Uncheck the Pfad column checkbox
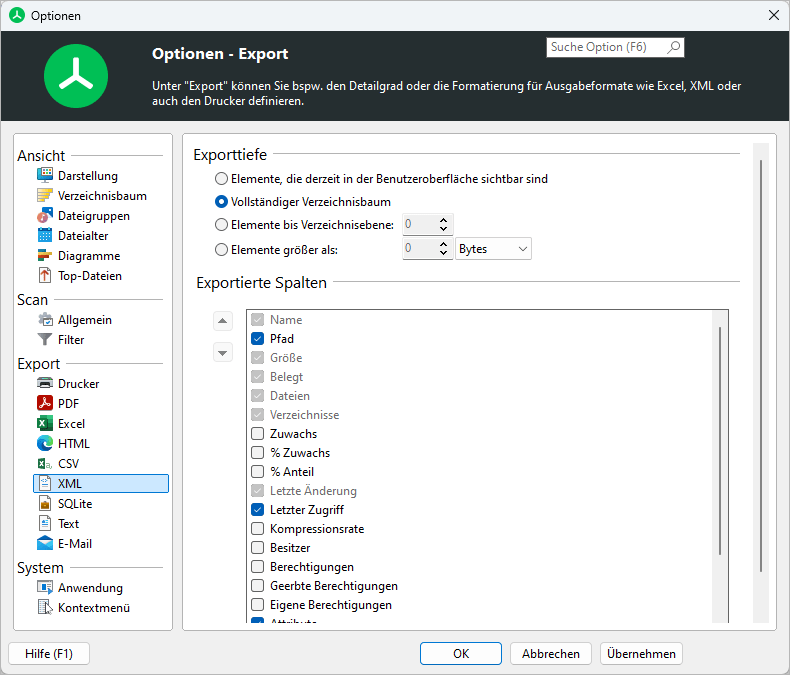Screen dimensions: 790x675 257,339
